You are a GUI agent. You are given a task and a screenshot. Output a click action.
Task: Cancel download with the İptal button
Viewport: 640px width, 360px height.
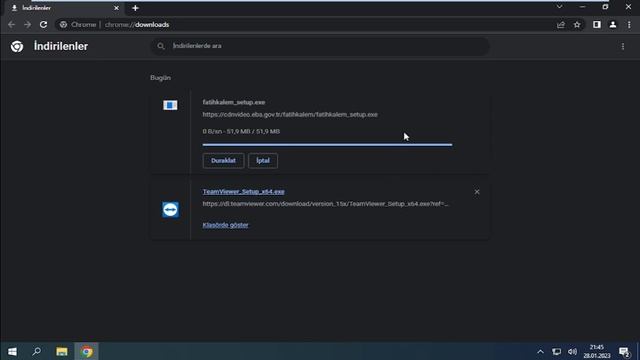tap(263, 160)
